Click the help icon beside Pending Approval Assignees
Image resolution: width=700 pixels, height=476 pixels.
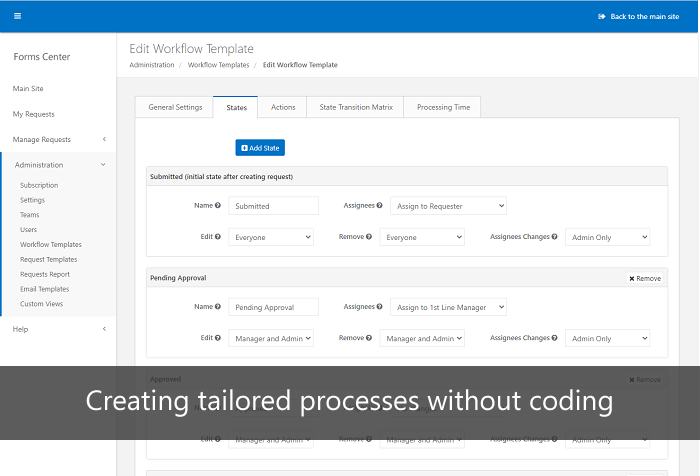pos(379,307)
